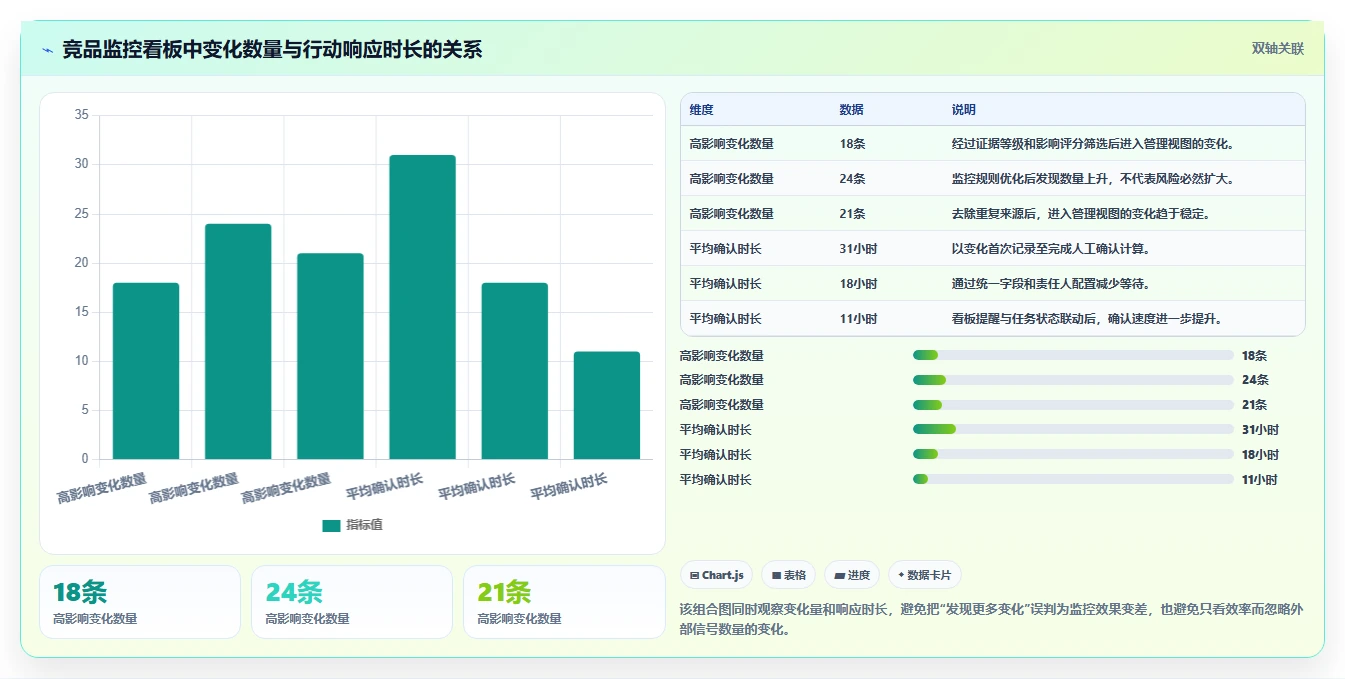Click the tallest chart bar valued 31
The height and width of the screenshot is (679, 1345).
422,307
